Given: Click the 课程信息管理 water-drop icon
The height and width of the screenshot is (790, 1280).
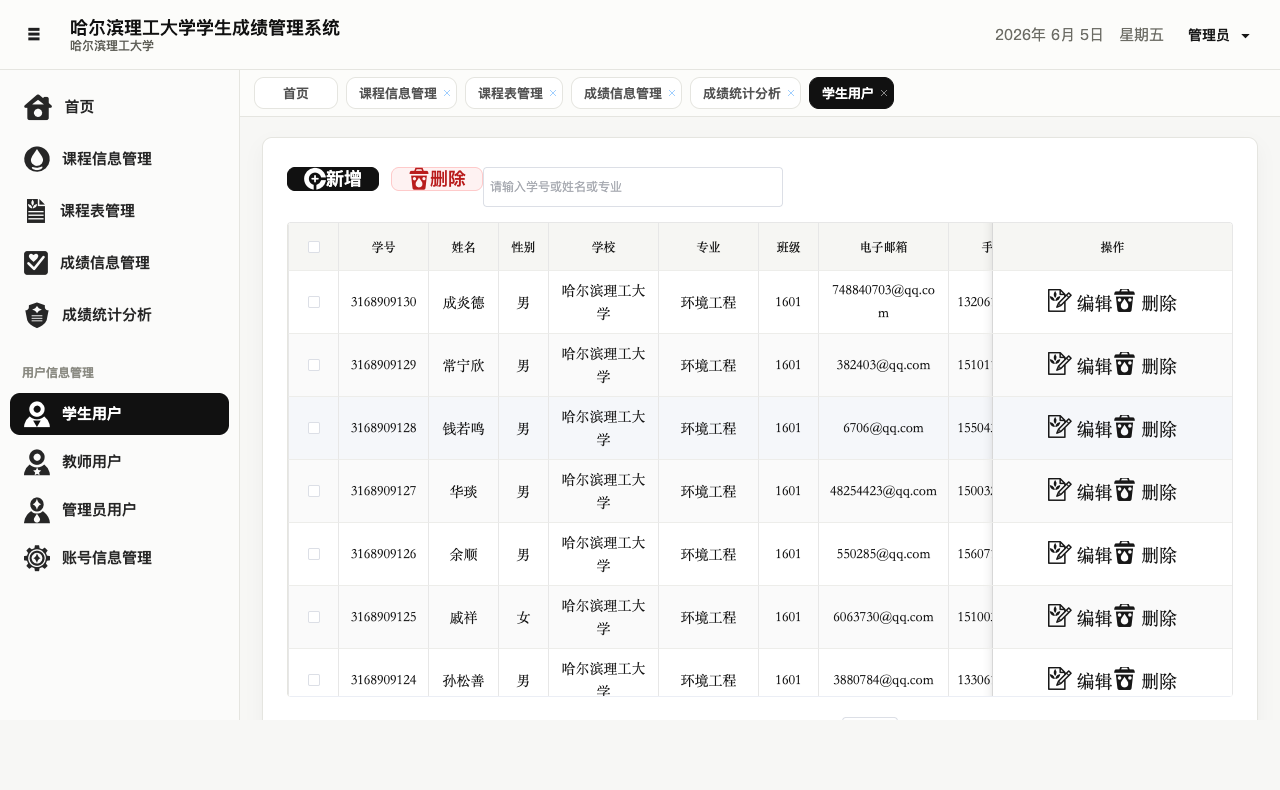Looking at the screenshot, I should point(37,159).
